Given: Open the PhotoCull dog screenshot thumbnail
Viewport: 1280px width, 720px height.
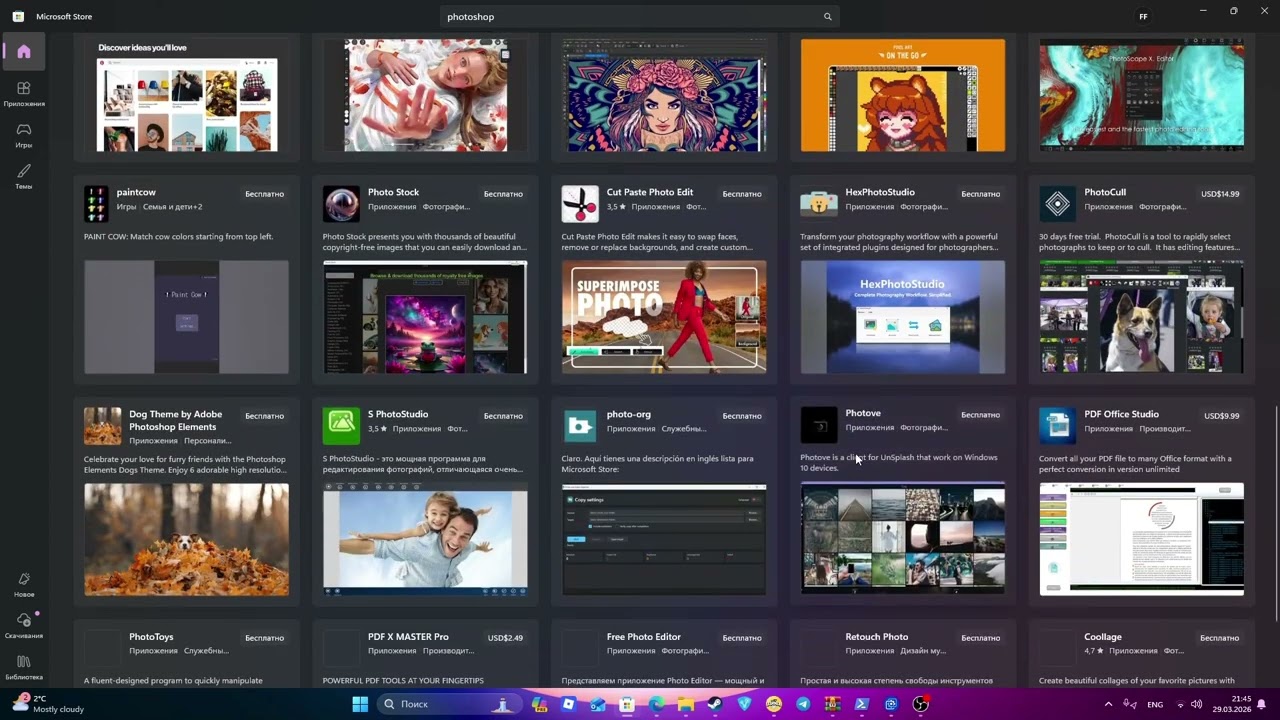Looking at the screenshot, I should (x=1142, y=317).
